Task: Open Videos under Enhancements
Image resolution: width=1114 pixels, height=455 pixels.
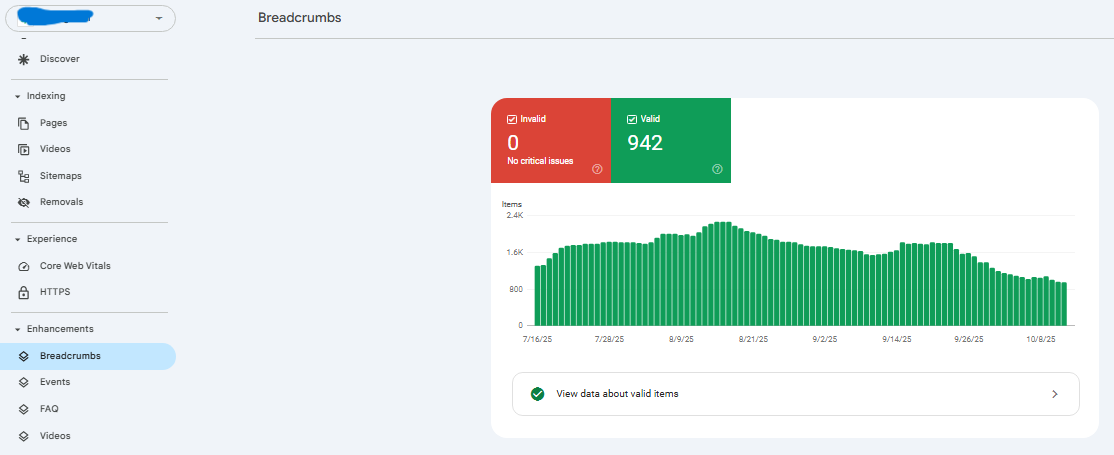Action: pyautogui.click(x=55, y=436)
